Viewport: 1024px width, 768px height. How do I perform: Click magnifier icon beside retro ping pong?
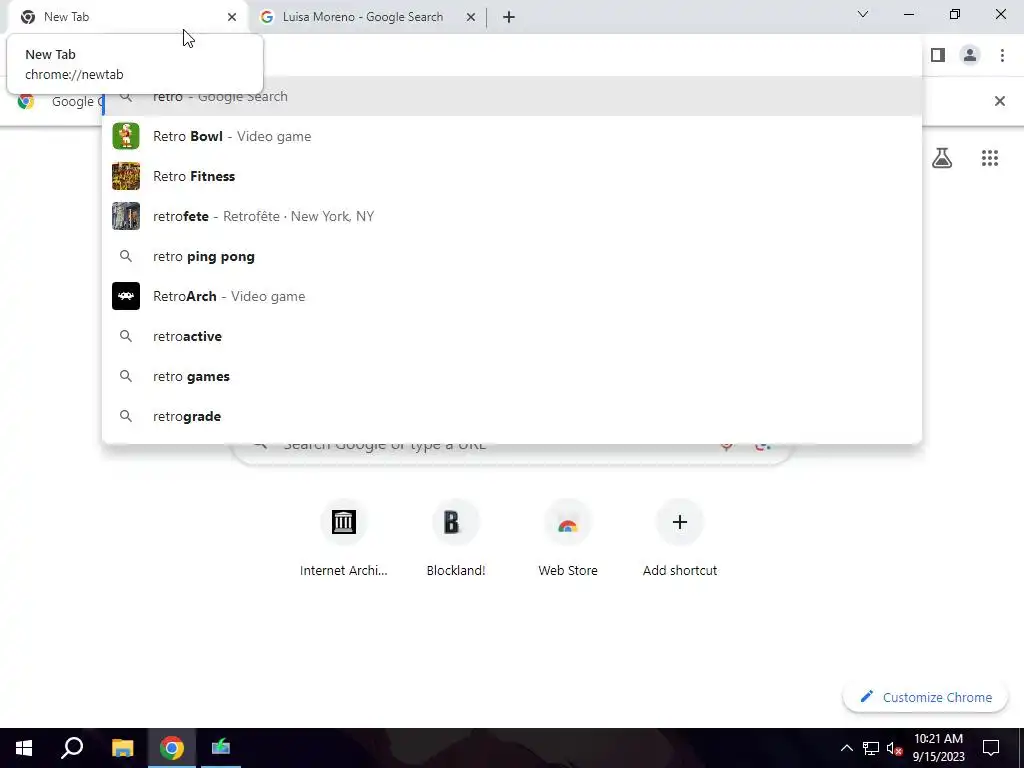pos(126,256)
